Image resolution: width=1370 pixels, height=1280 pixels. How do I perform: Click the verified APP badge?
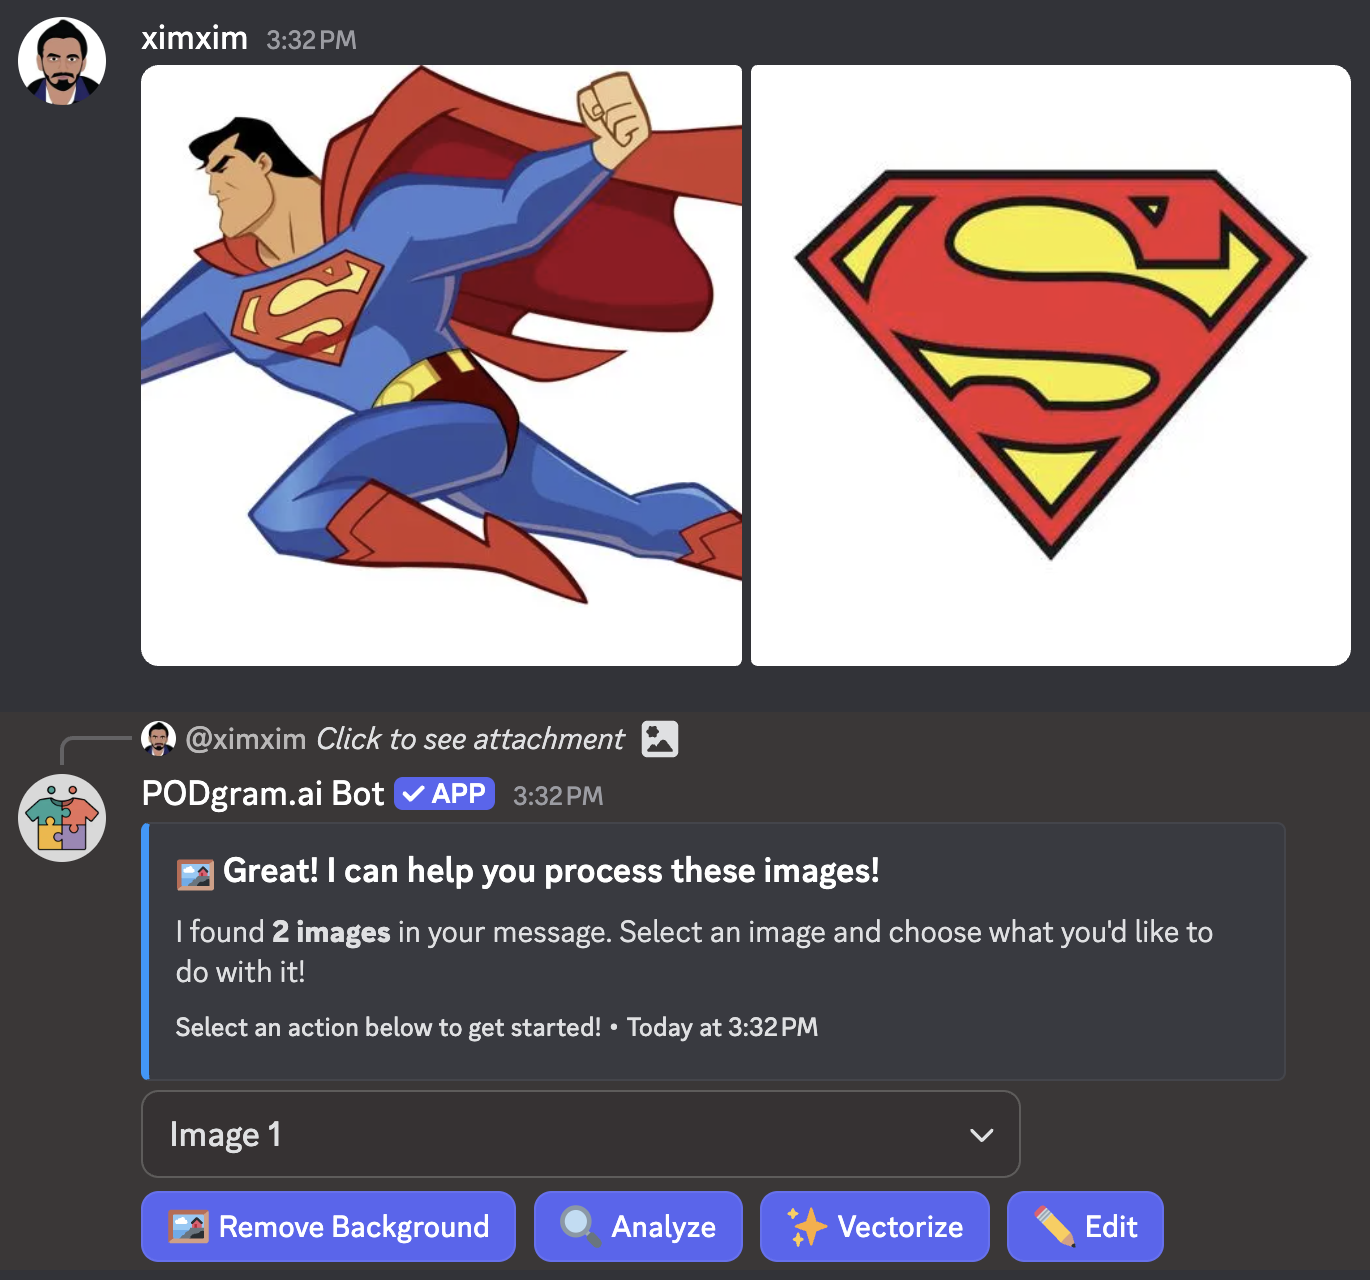444,794
